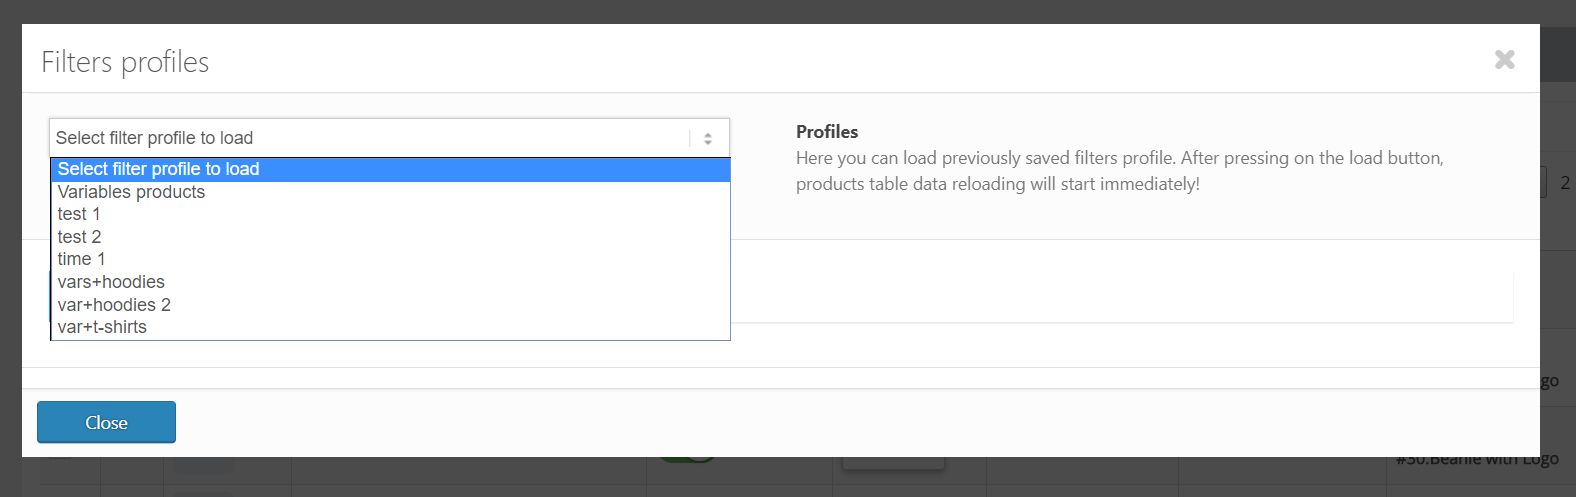This screenshot has width=1576, height=497.
Task: Click the 'Filters profiles' dialog title
Action: pyautogui.click(x=125, y=62)
